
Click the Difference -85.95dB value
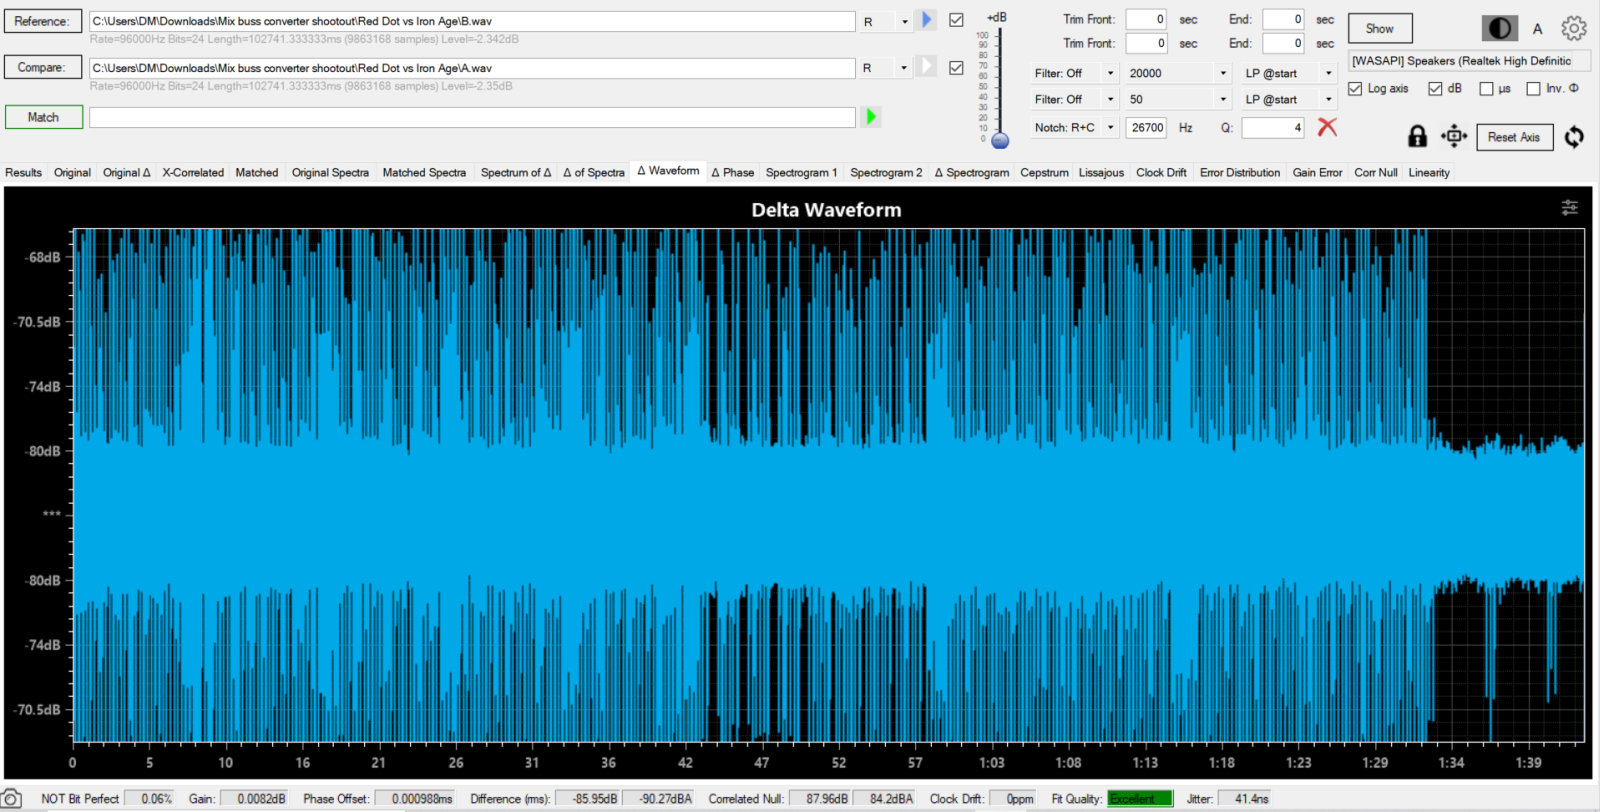coord(588,799)
